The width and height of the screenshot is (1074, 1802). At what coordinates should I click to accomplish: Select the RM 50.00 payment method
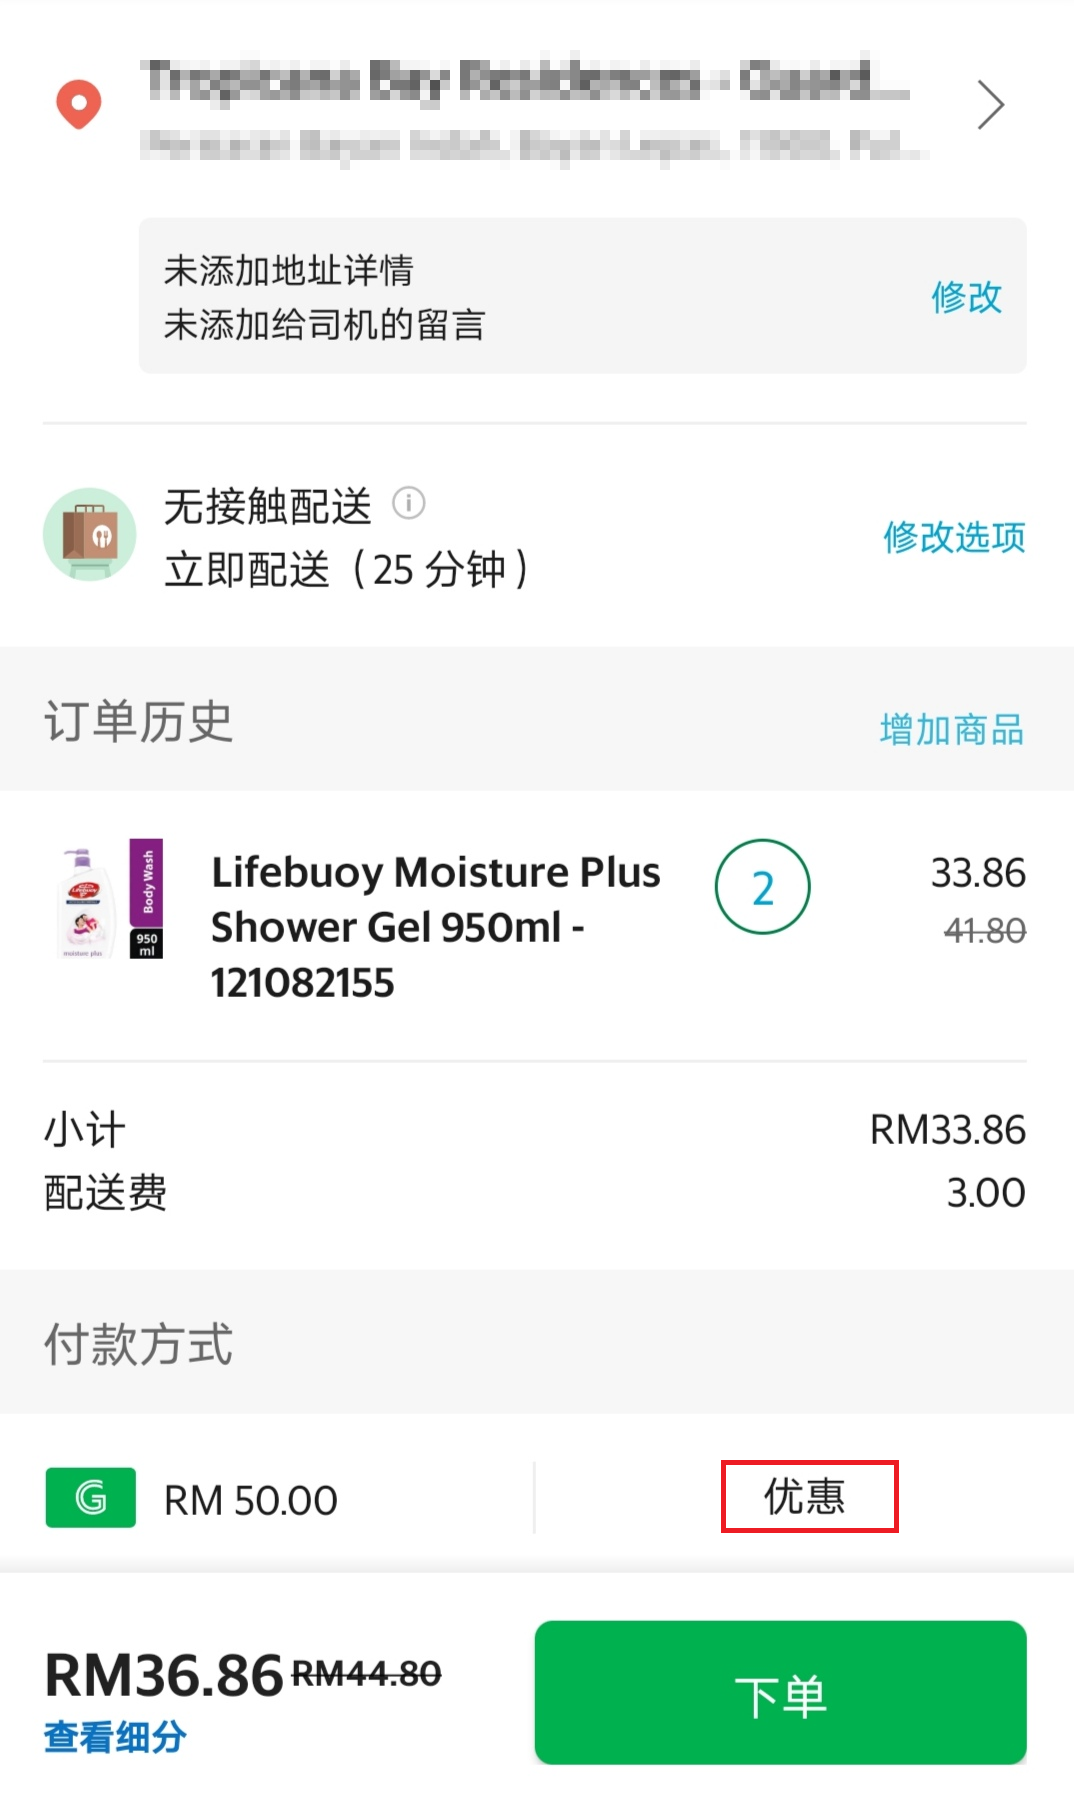(x=251, y=1500)
